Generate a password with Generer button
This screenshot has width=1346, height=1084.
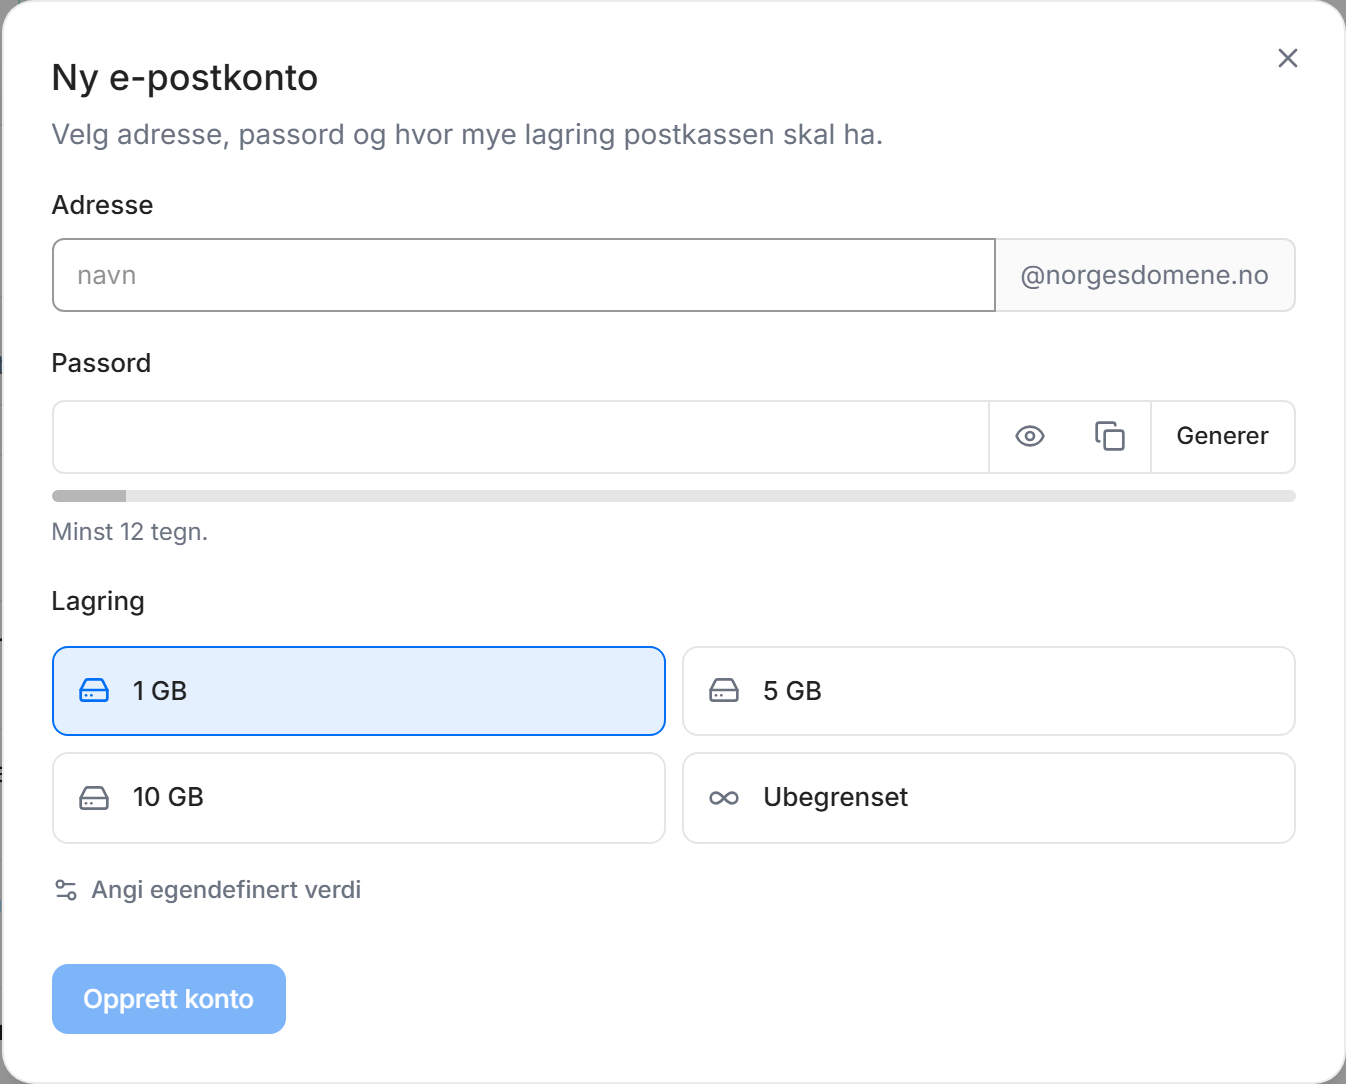click(x=1222, y=437)
